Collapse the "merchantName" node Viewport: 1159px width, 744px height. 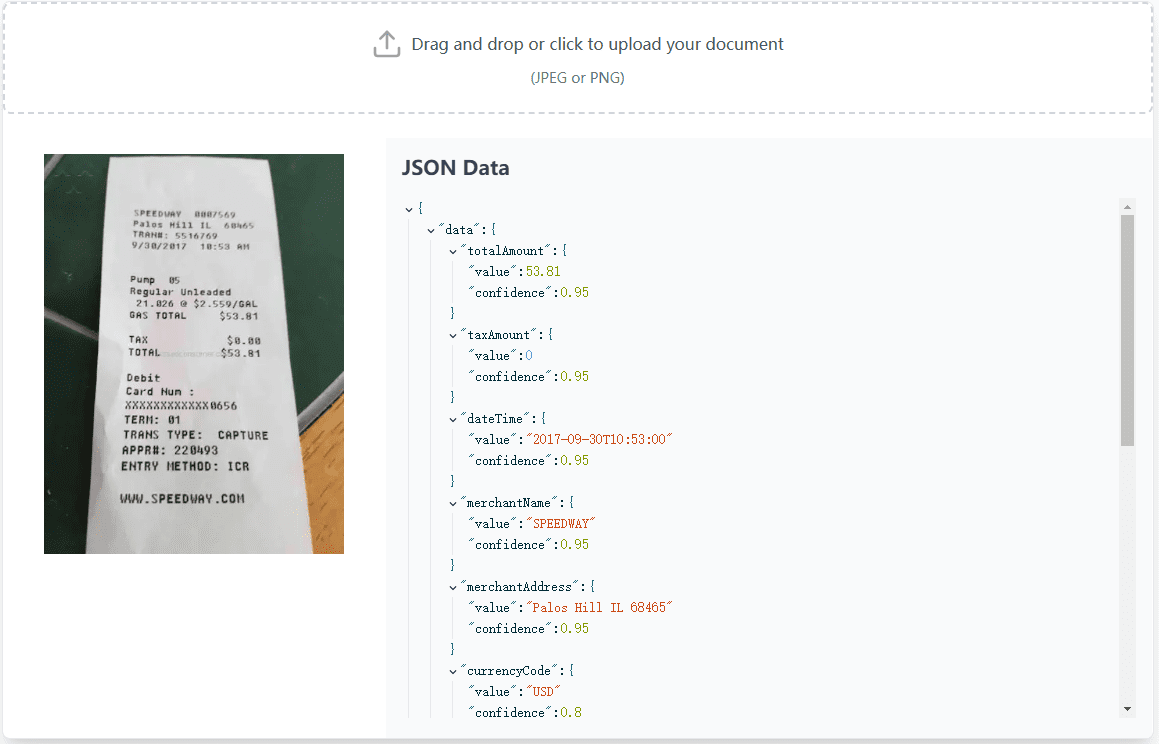(x=453, y=503)
